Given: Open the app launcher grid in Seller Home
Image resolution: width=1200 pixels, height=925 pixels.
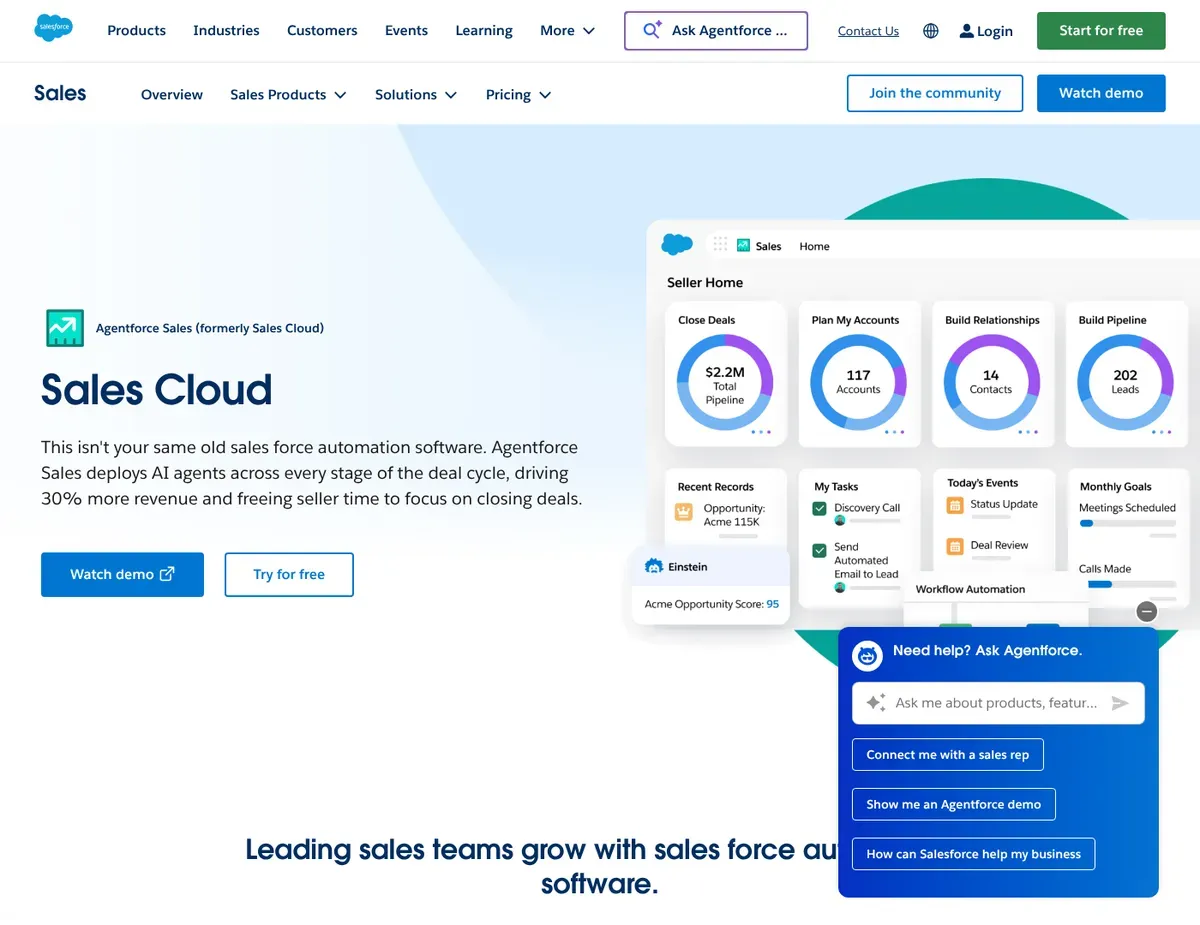Looking at the screenshot, I should click(719, 244).
